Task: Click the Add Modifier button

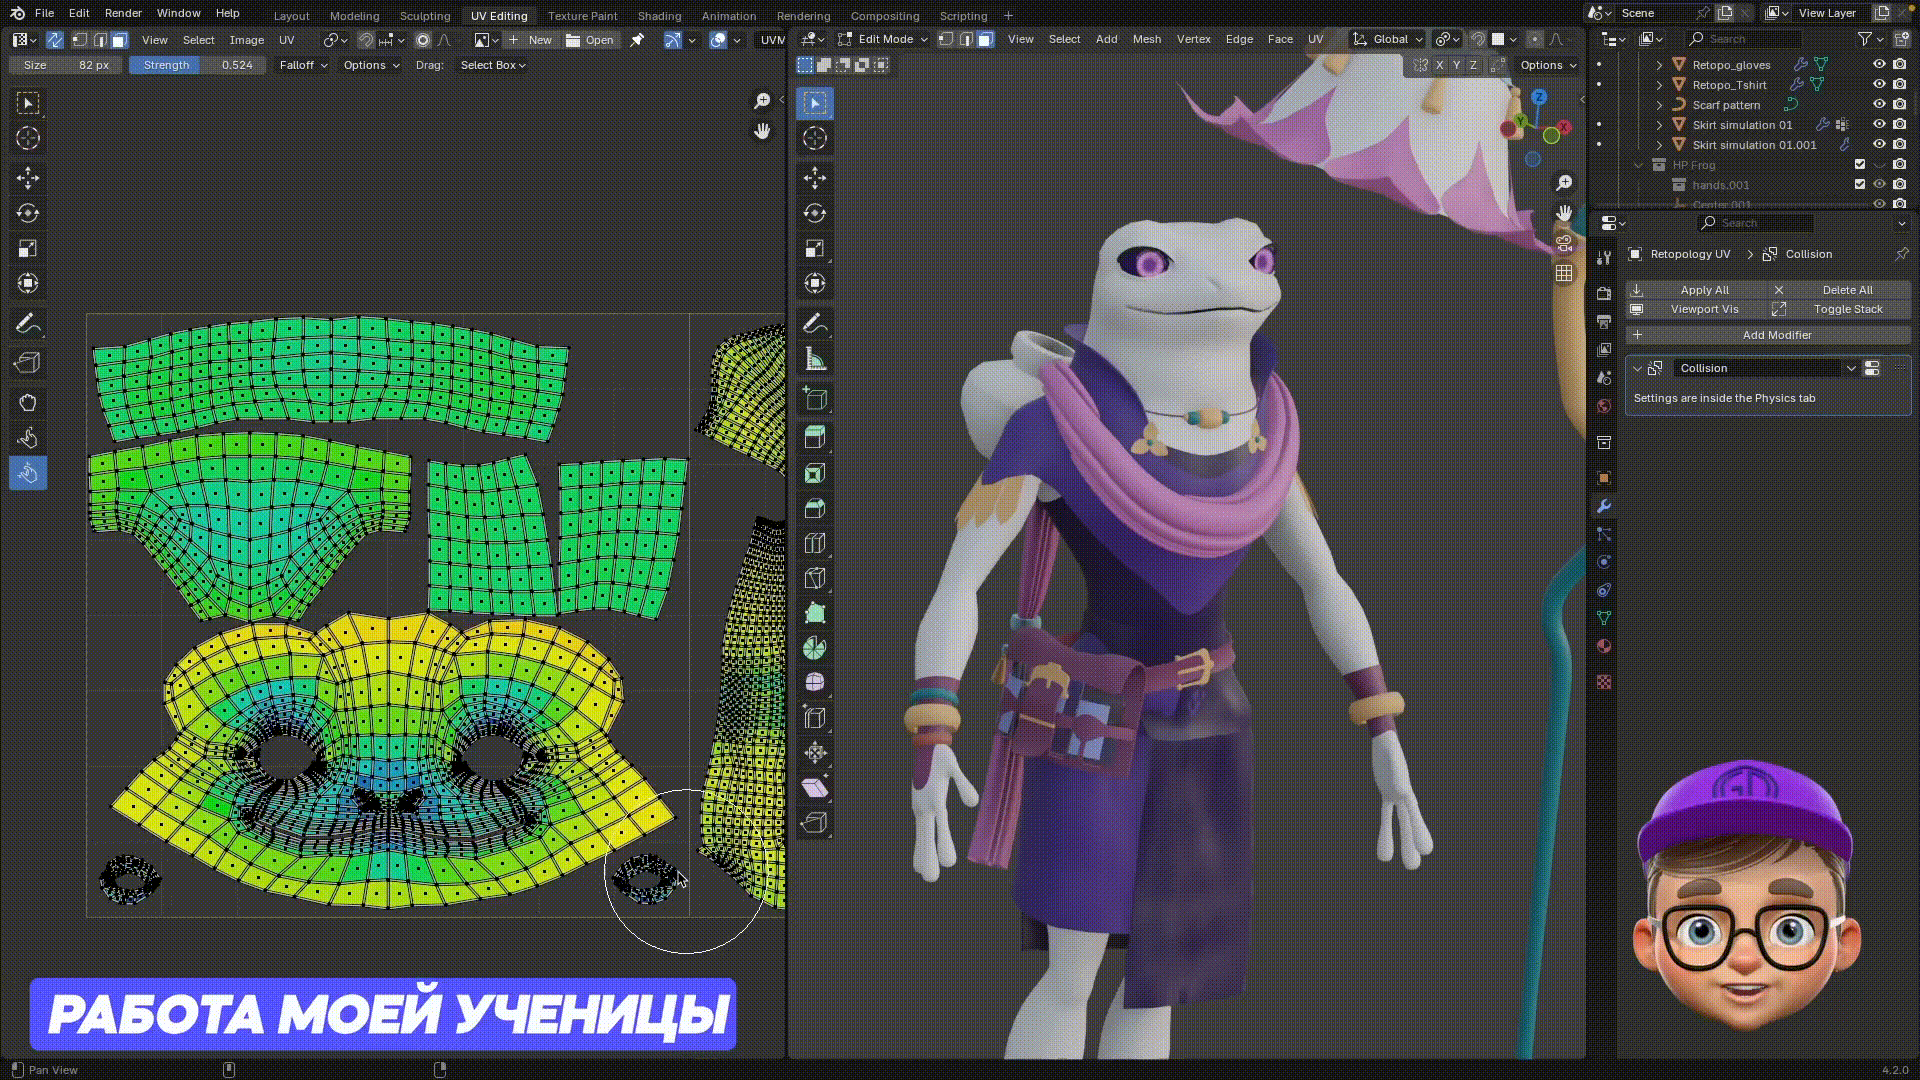Action: coord(1768,335)
